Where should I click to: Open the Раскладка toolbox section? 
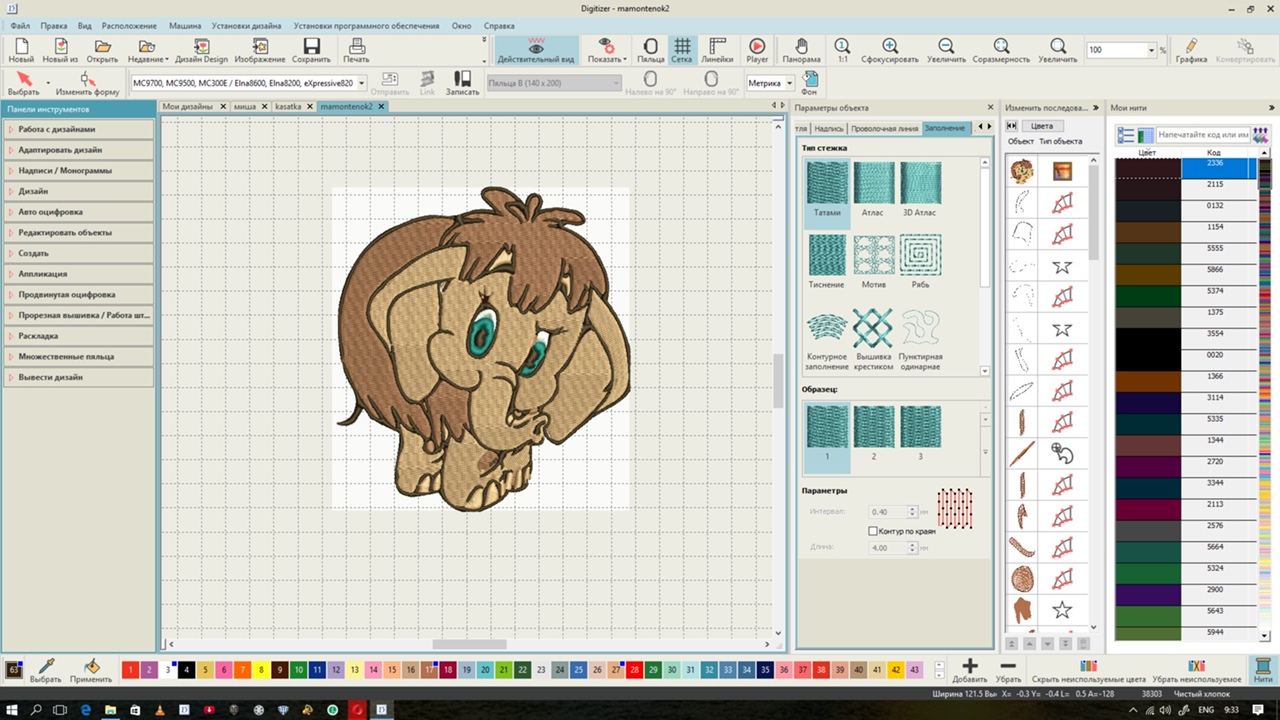(78, 336)
